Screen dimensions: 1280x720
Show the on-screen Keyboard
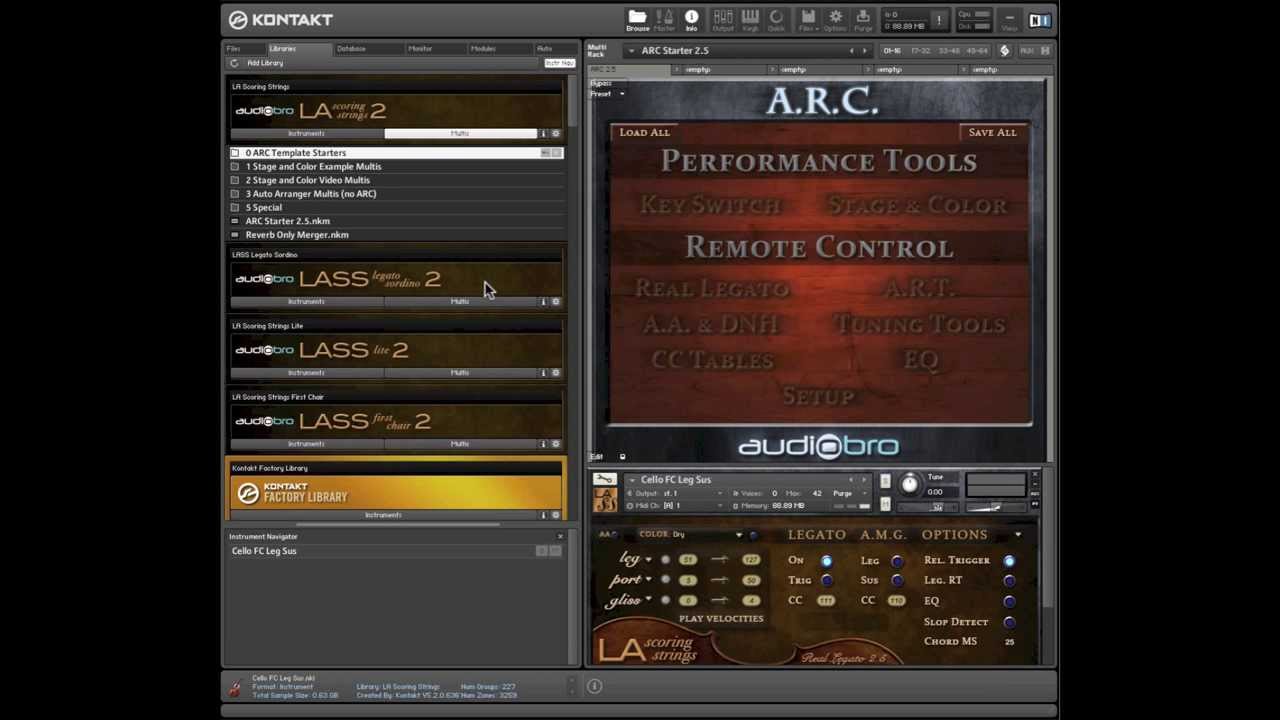(749, 19)
